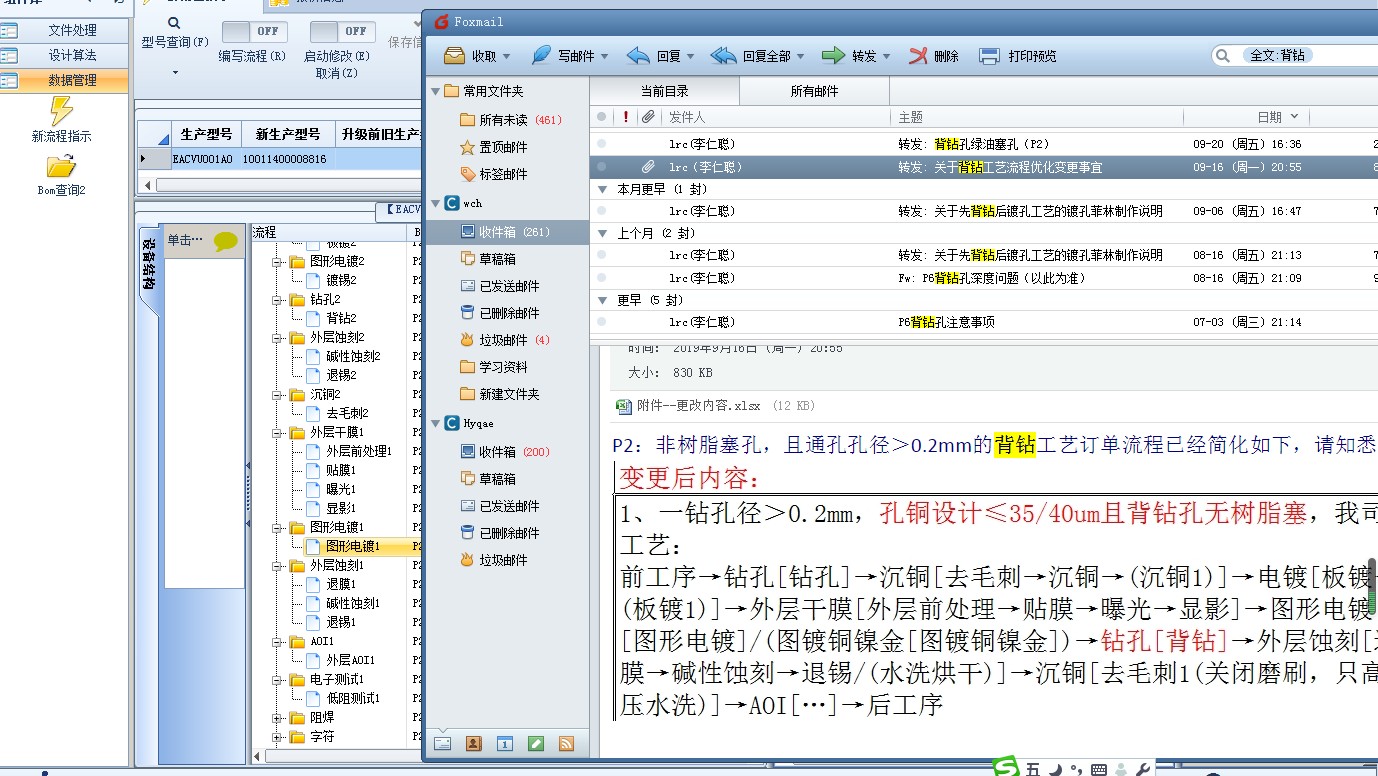The height and width of the screenshot is (776, 1378).
Task: Click the mail body vertical scrollbar thumb
Action: [x=1373, y=586]
